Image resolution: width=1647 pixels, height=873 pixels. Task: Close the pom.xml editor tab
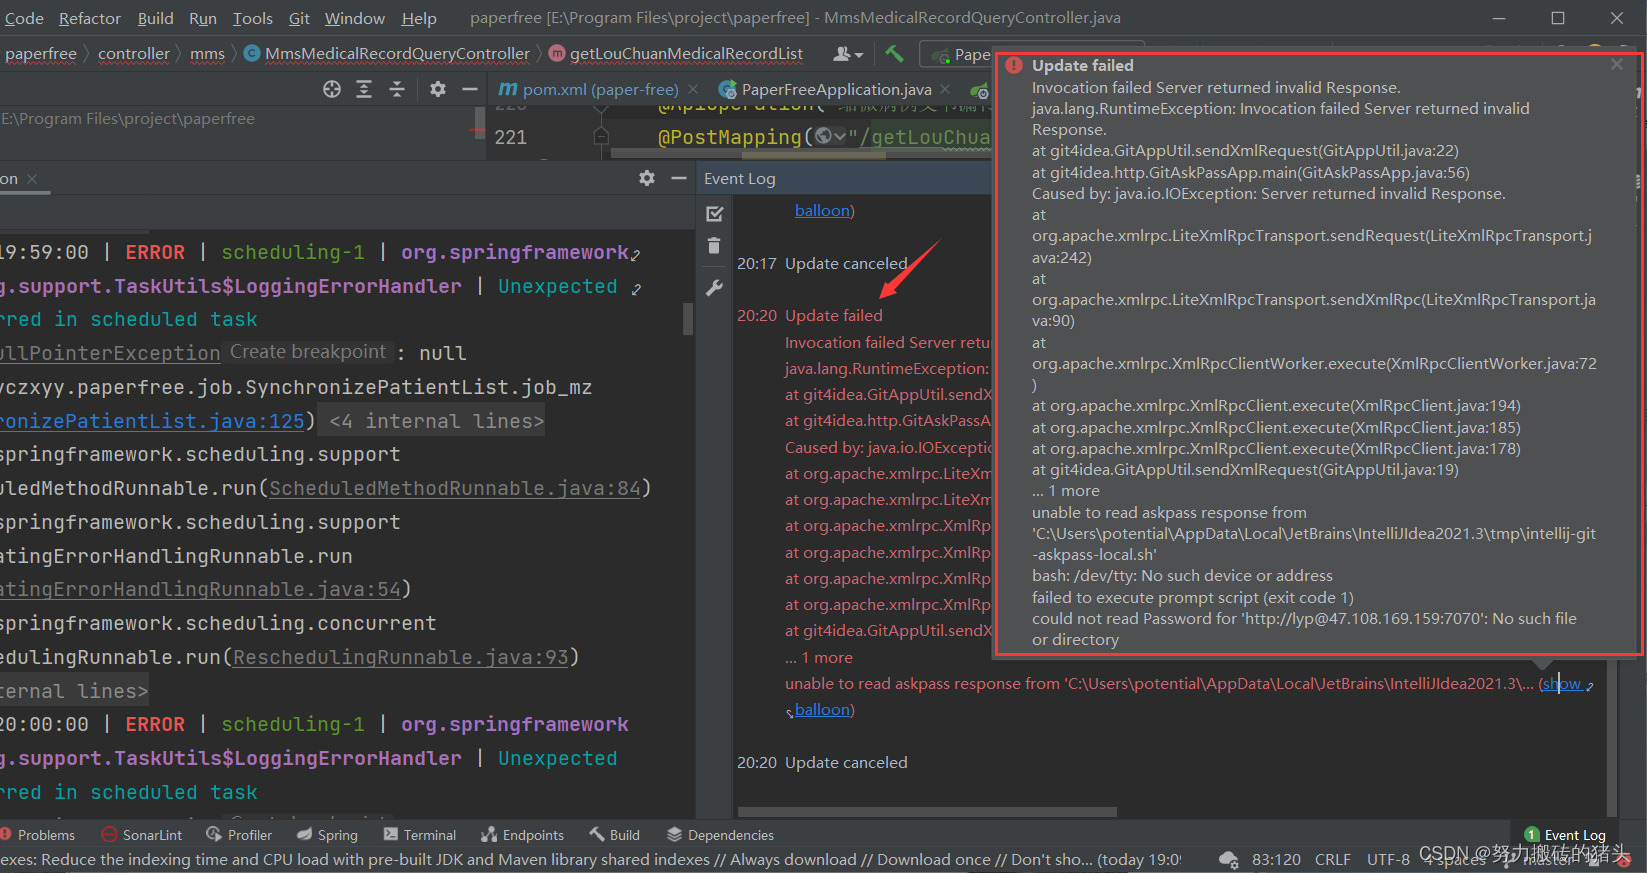click(x=693, y=89)
